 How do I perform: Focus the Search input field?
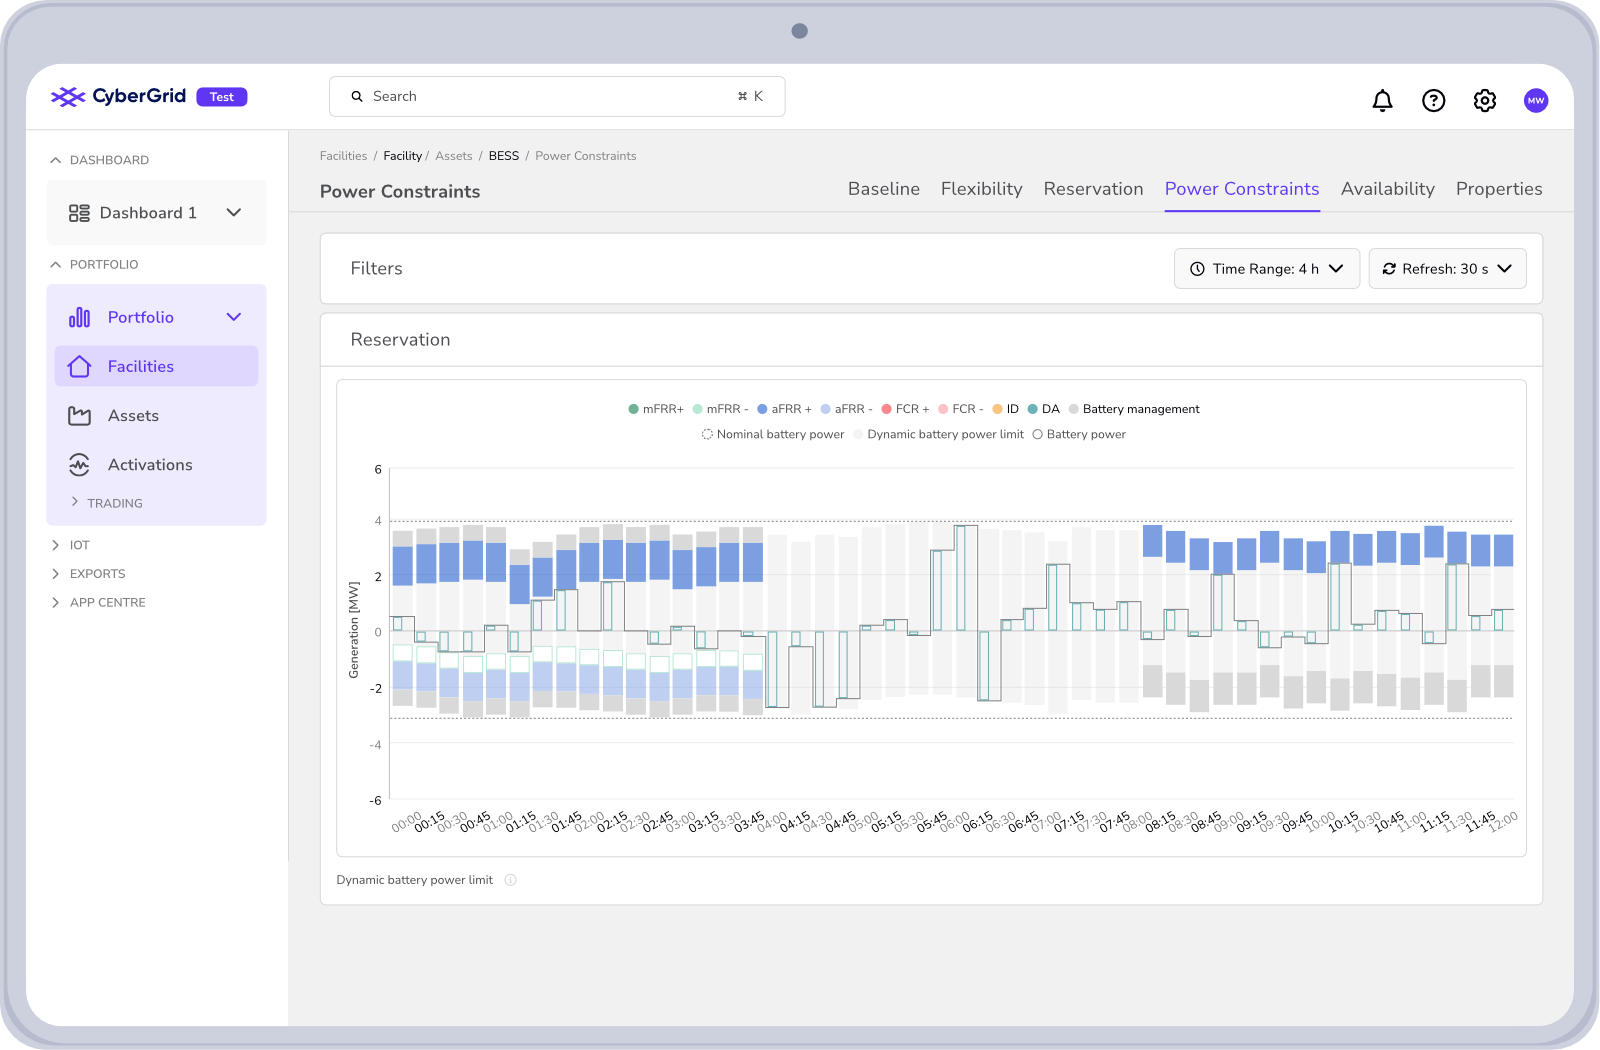pyautogui.click(x=557, y=96)
